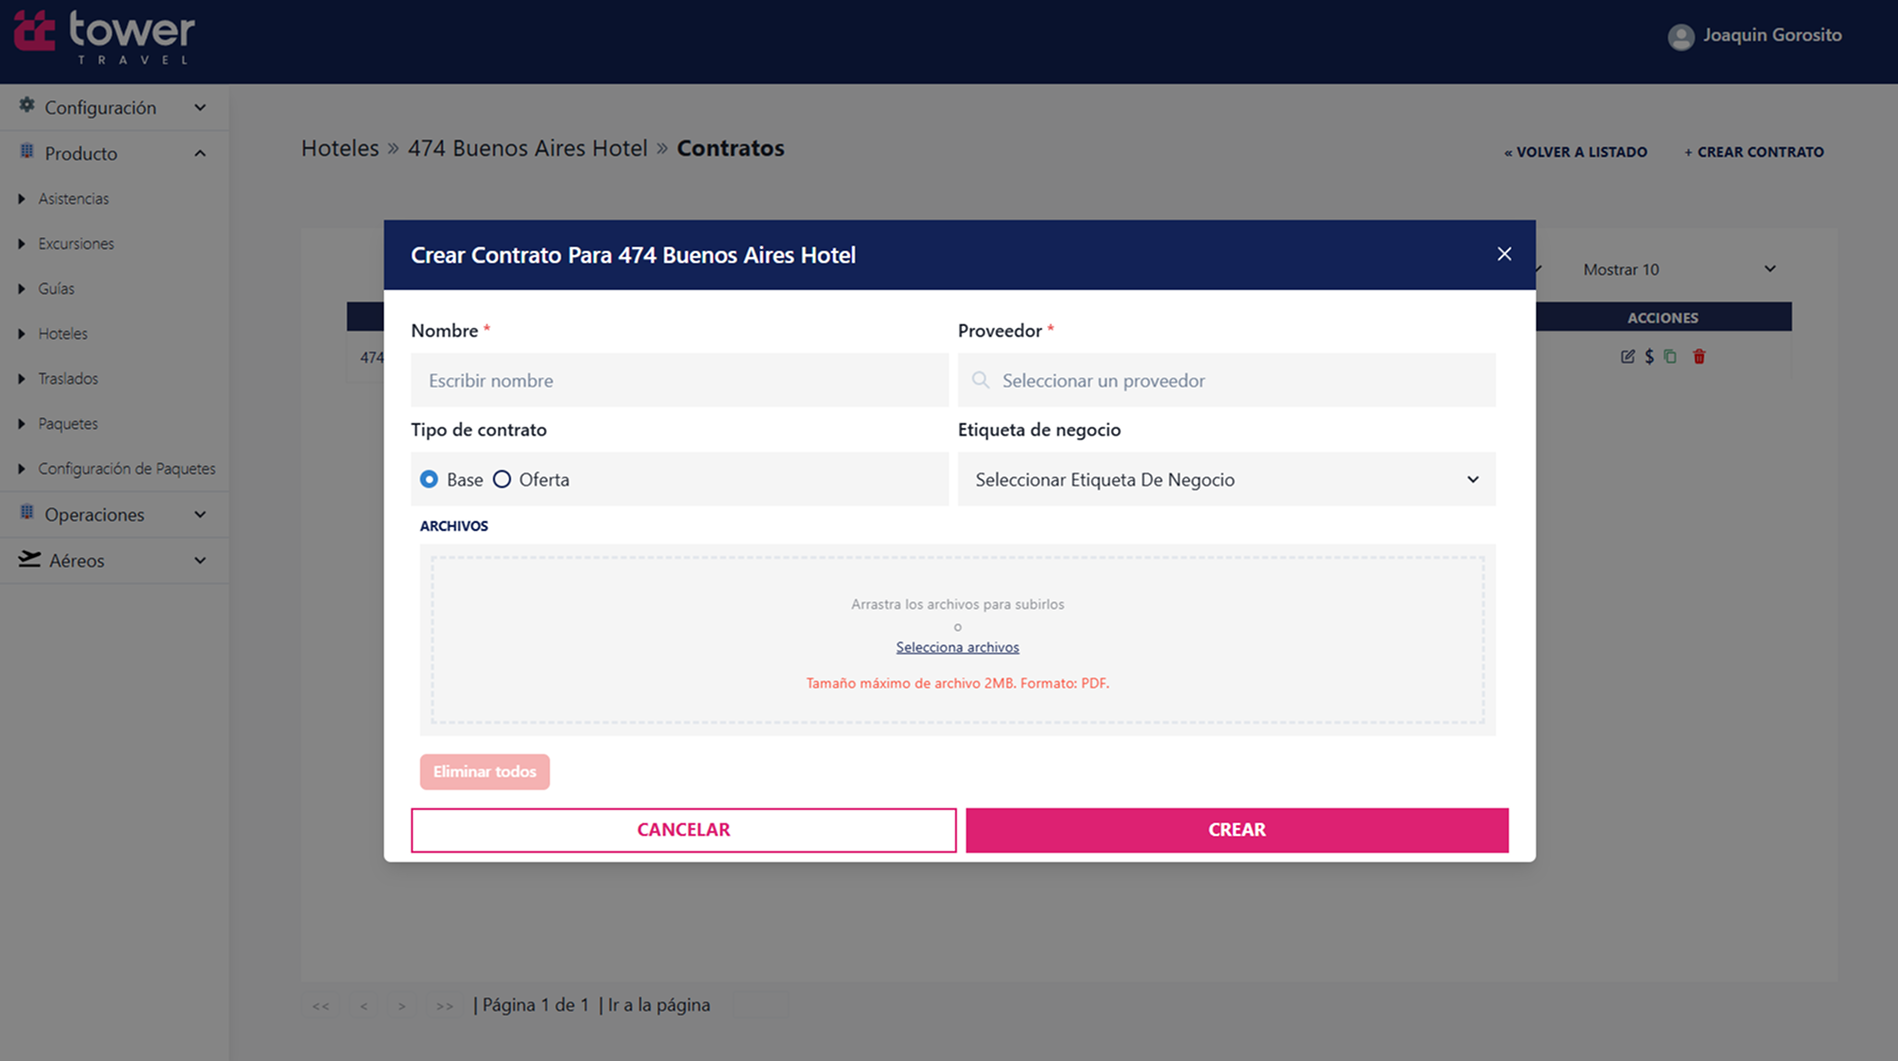1898x1061 pixels.
Task: Click the user avatar icon beside Joaquin Gorosito
Action: [1681, 37]
